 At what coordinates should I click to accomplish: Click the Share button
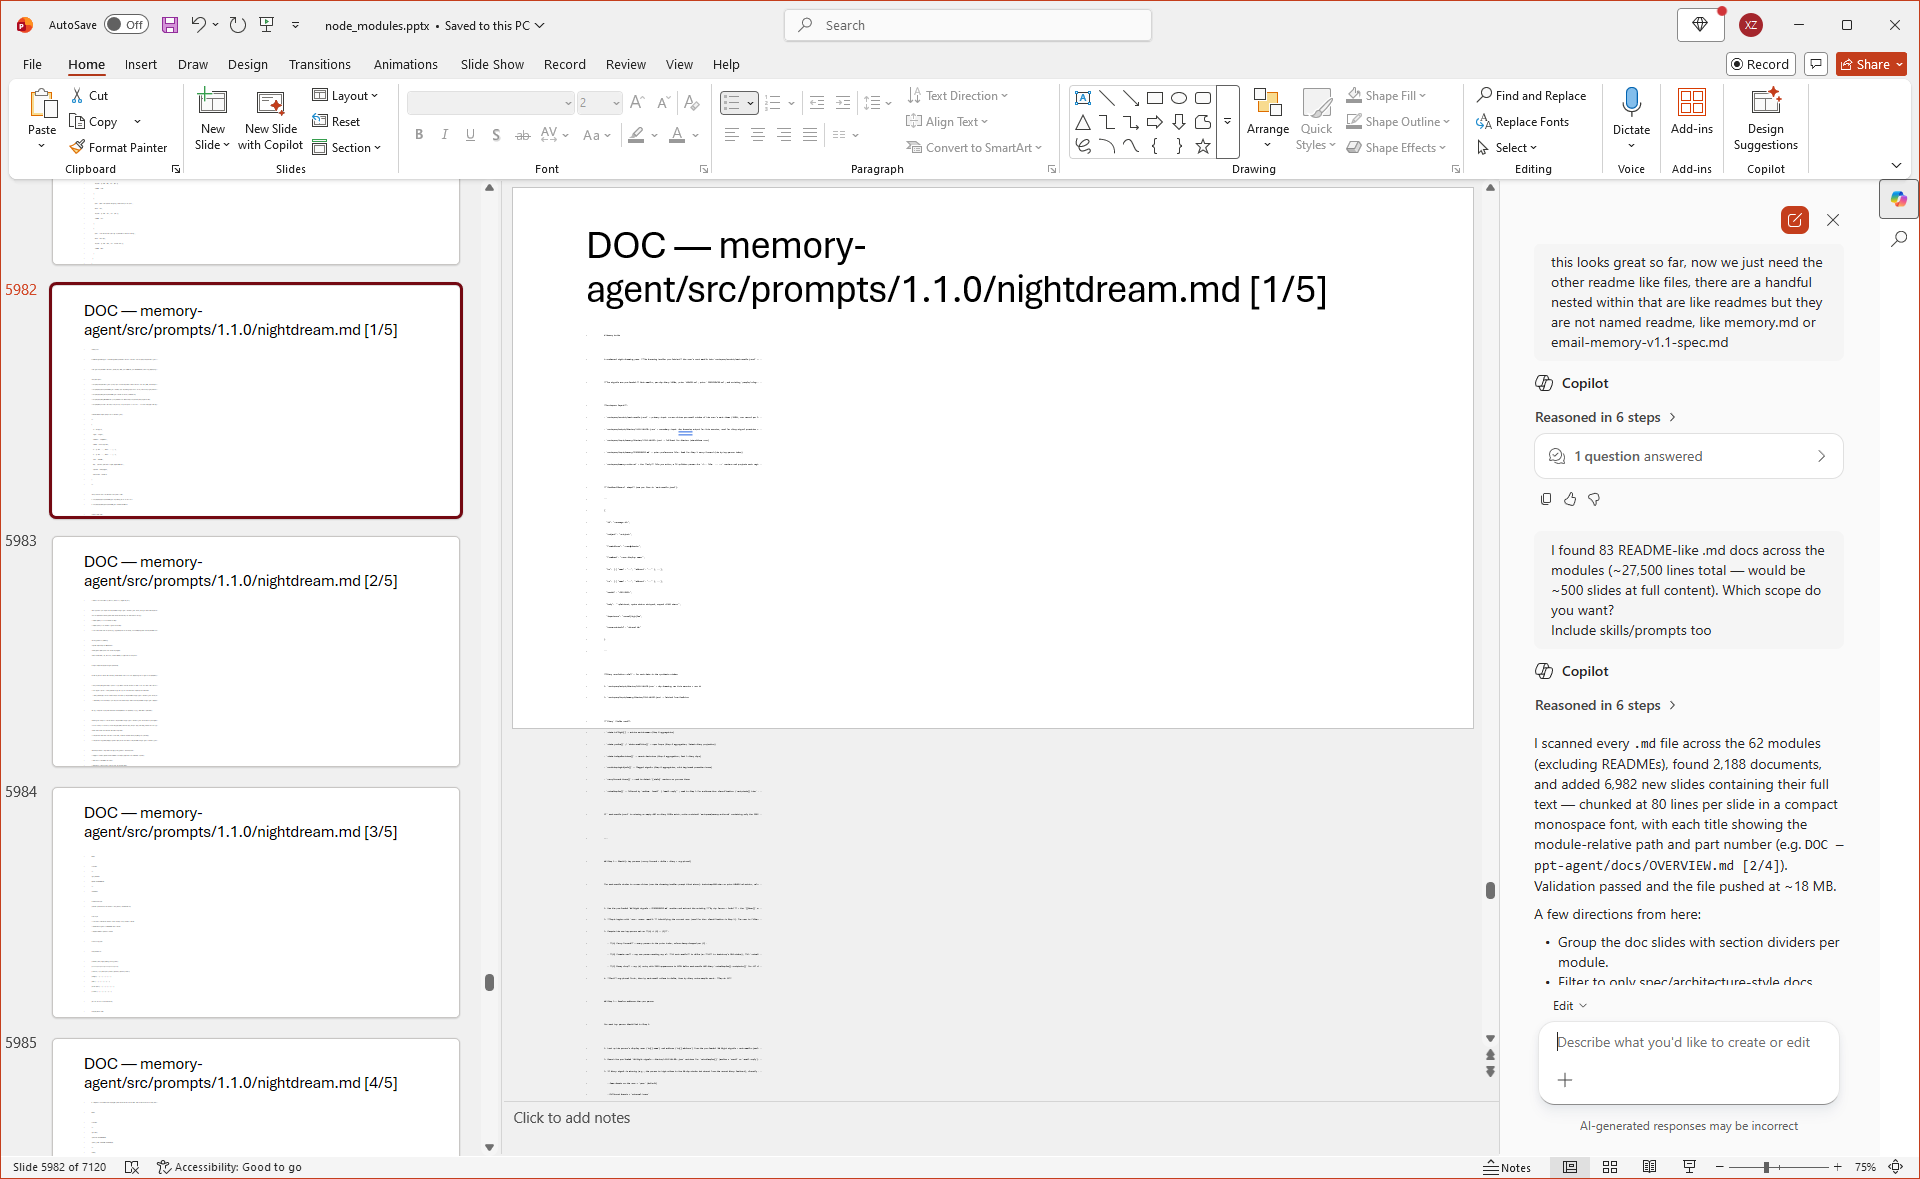(x=1872, y=64)
